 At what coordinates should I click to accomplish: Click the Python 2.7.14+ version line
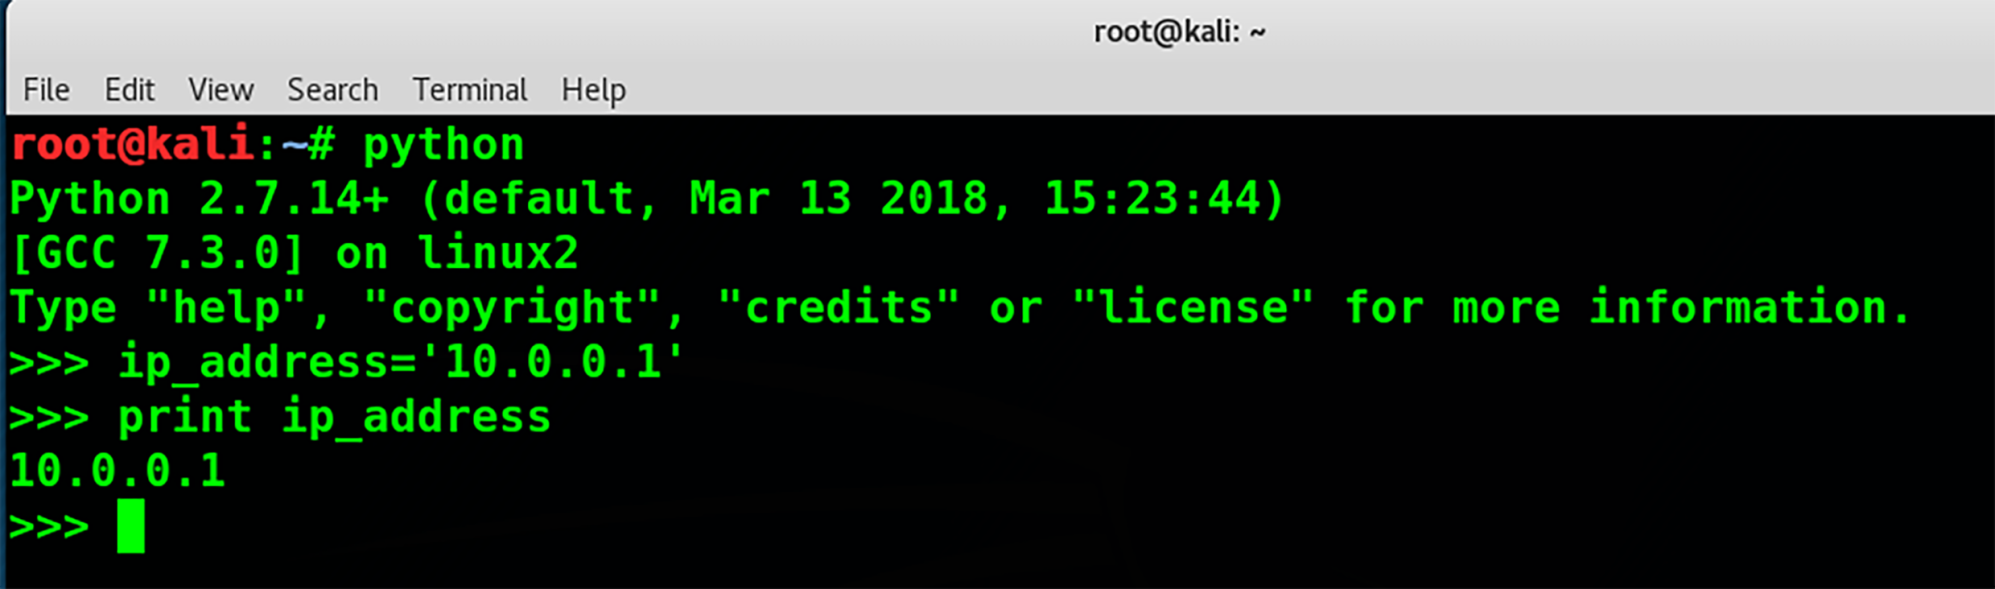coord(647,199)
